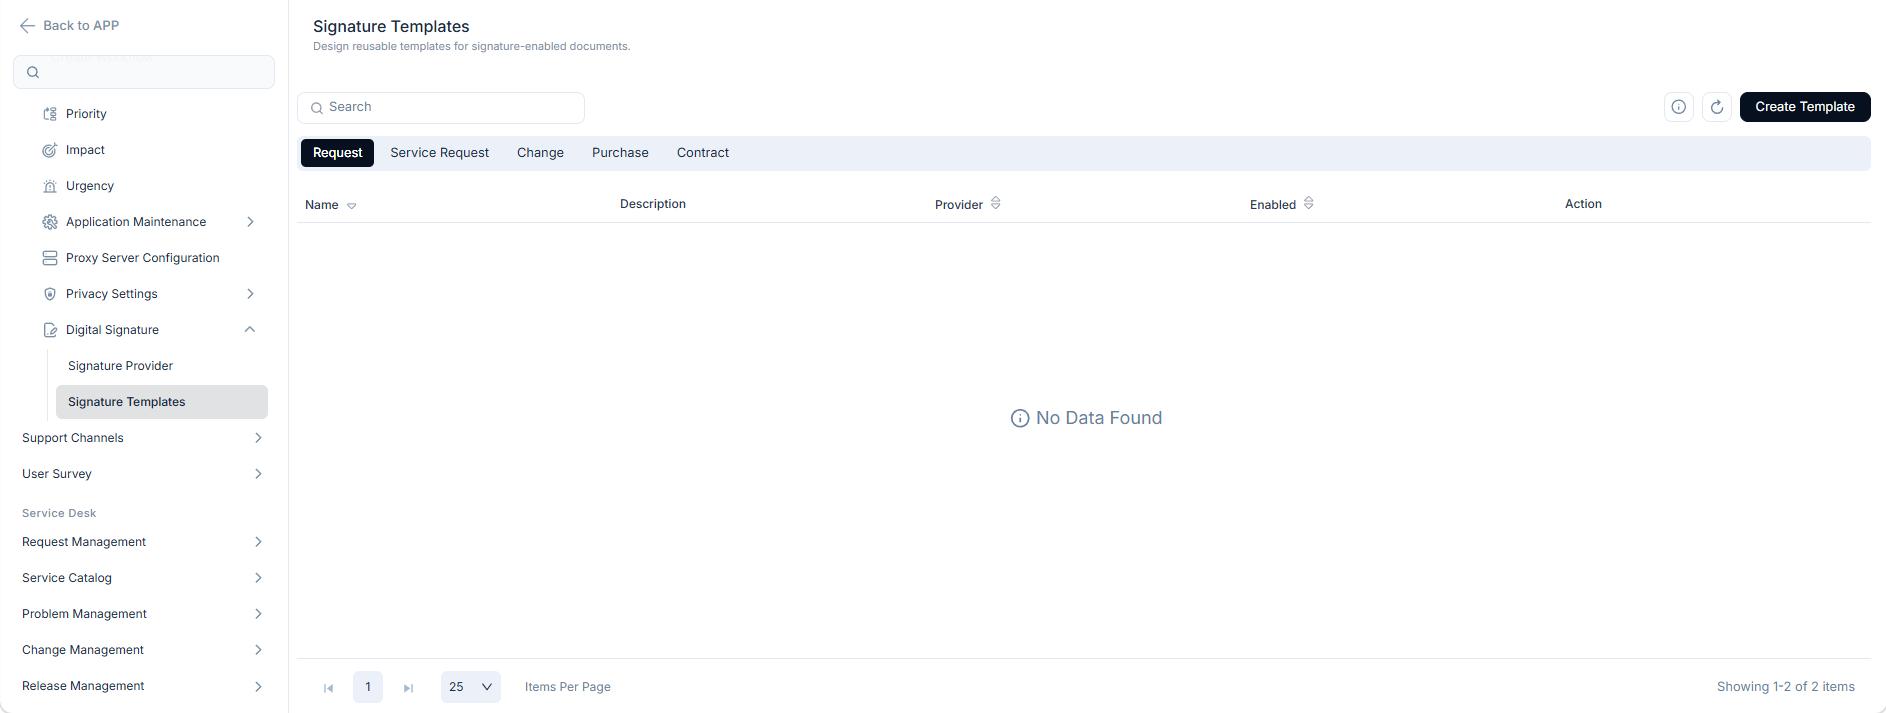Collapse Digital Signature section
The width and height of the screenshot is (1886, 713).
(250, 330)
